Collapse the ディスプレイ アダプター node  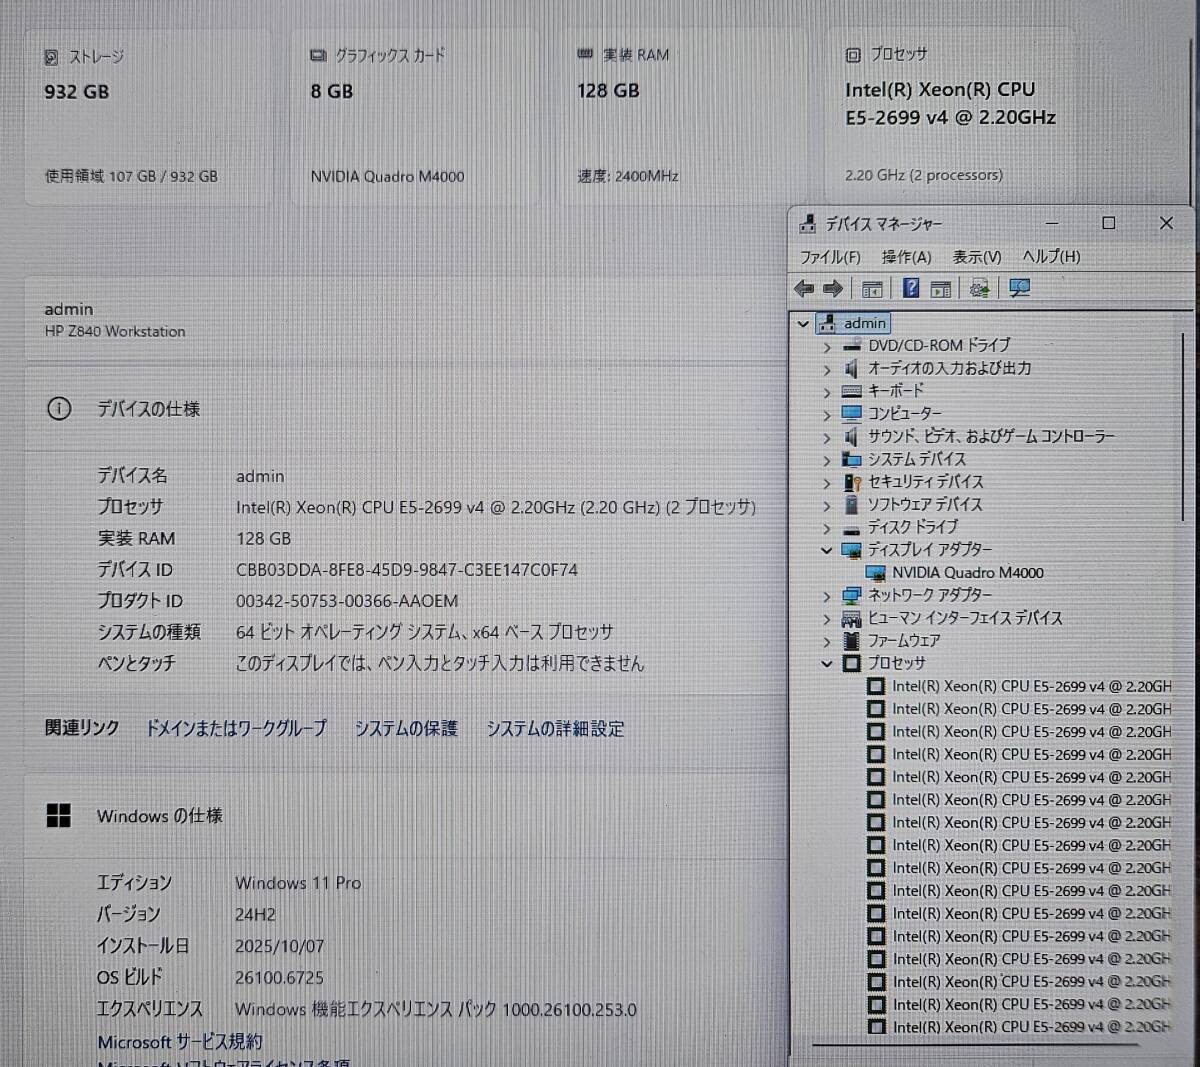tap(827, 550)
